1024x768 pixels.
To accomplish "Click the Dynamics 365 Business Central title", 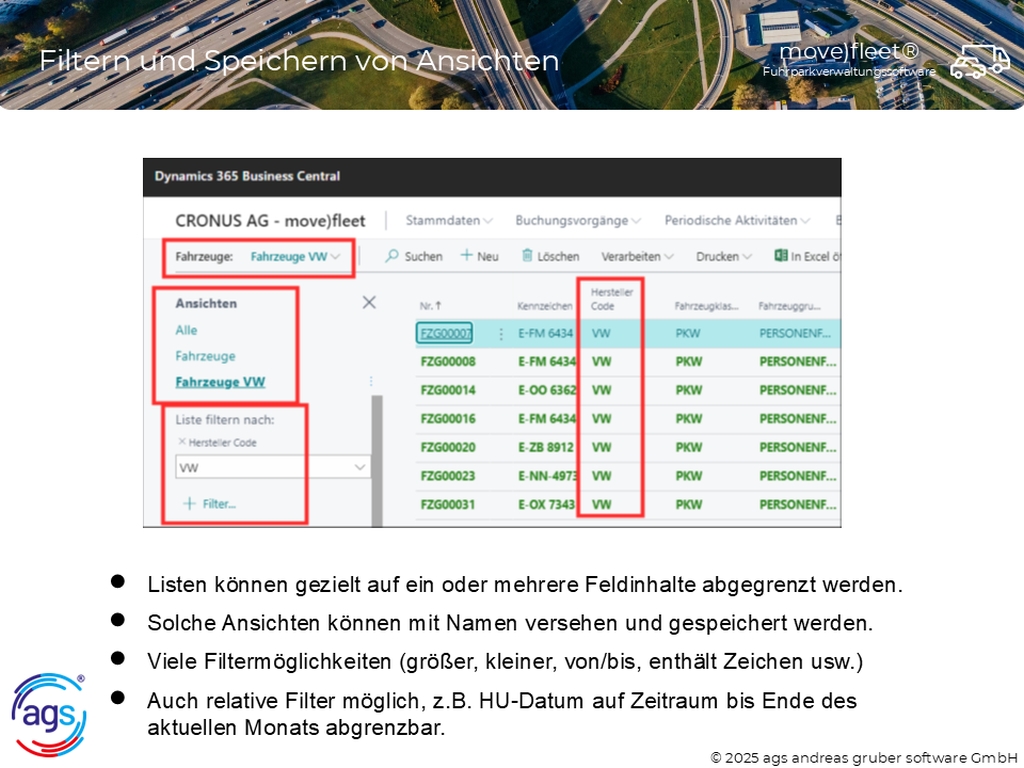I will (x=248, y=176).
